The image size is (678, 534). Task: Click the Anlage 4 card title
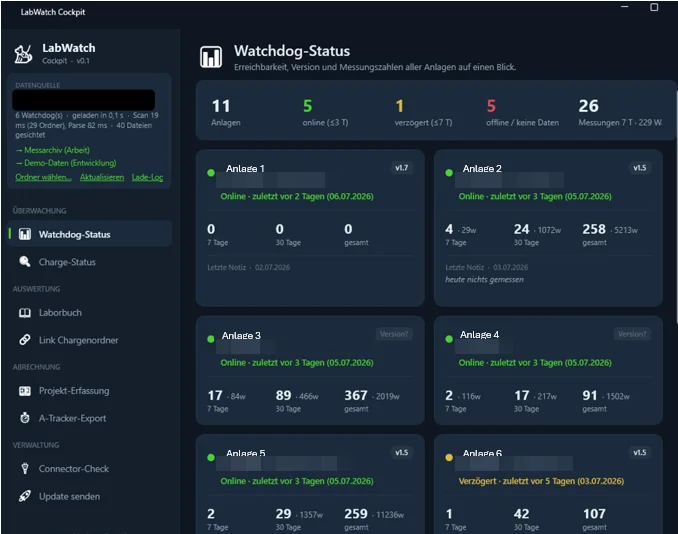[x=480, y=335]
